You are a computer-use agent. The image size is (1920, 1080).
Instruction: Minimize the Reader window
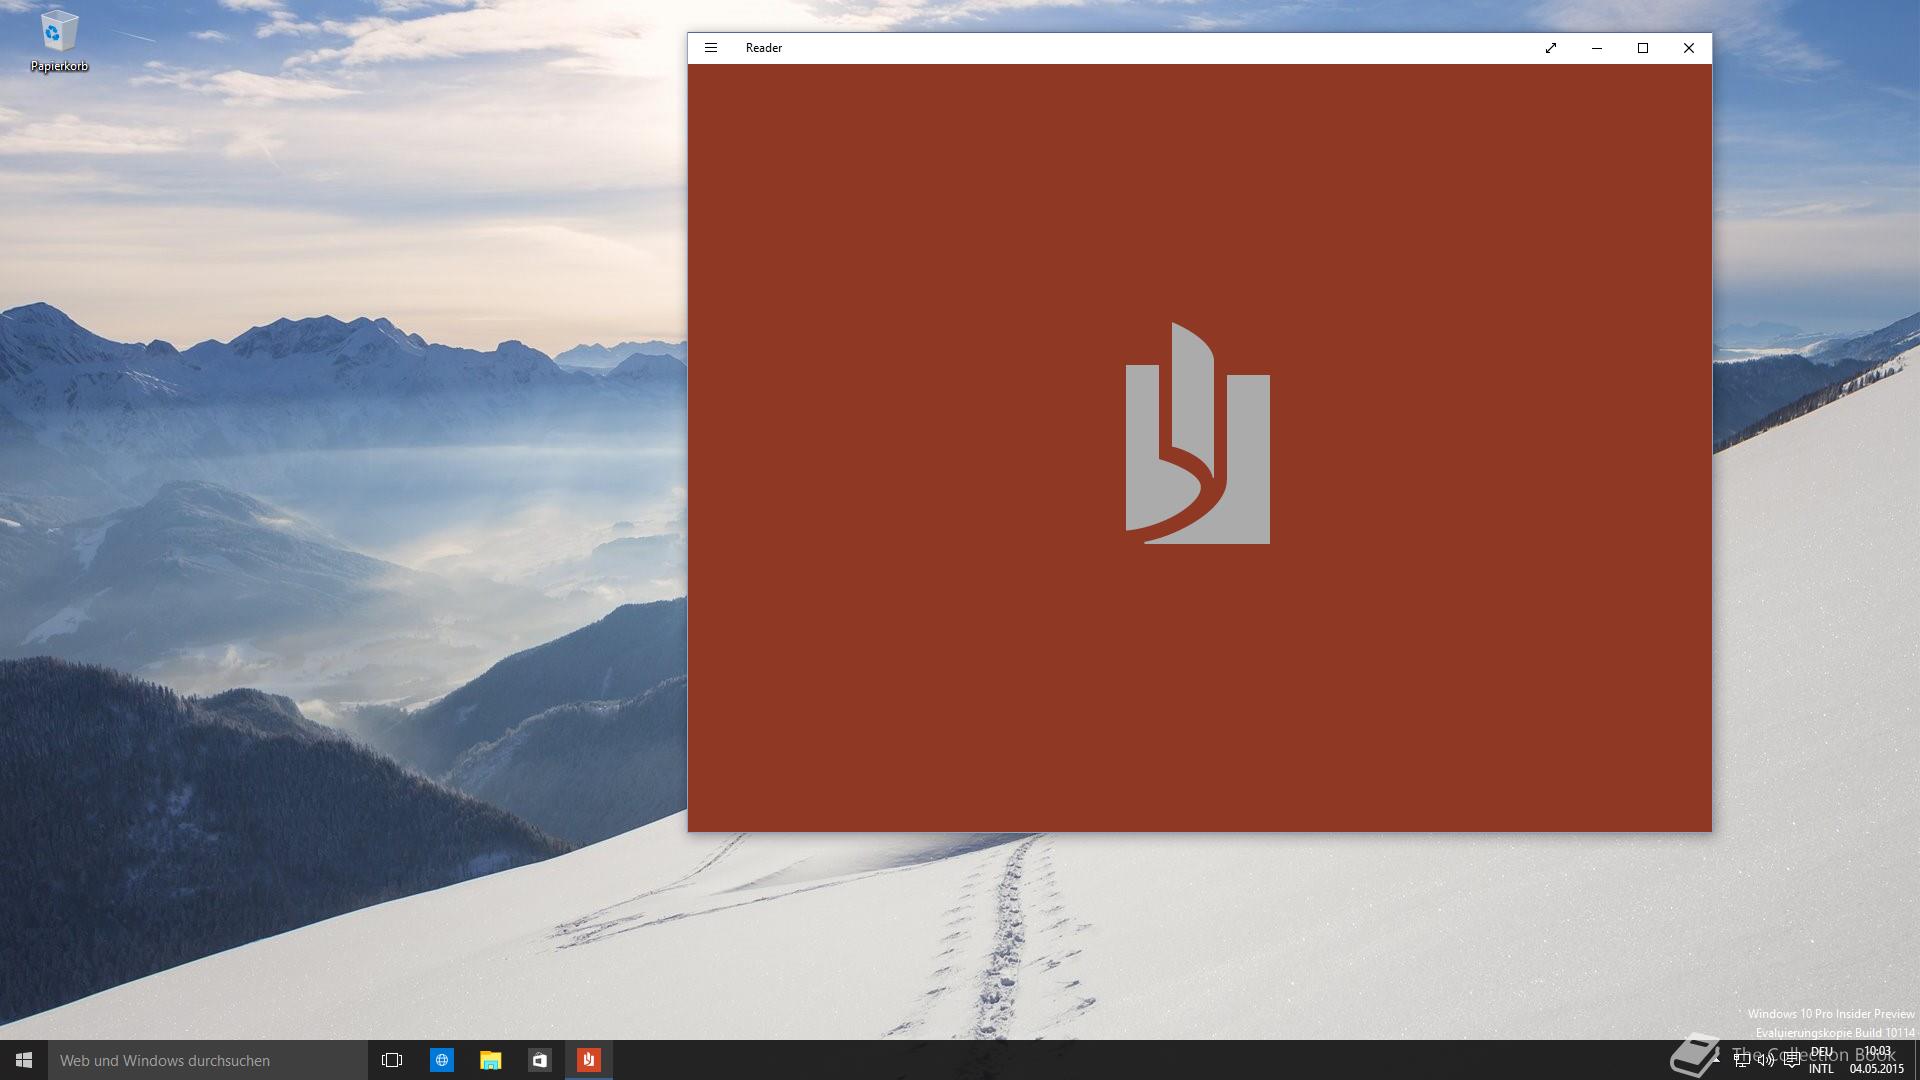click(x=1596, y=48)
